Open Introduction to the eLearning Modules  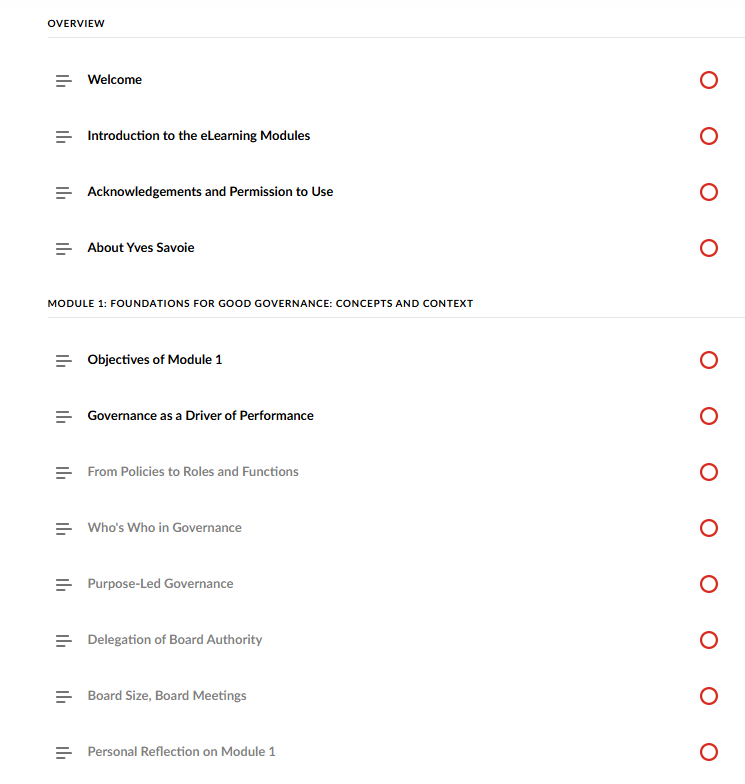coord(198,136)
